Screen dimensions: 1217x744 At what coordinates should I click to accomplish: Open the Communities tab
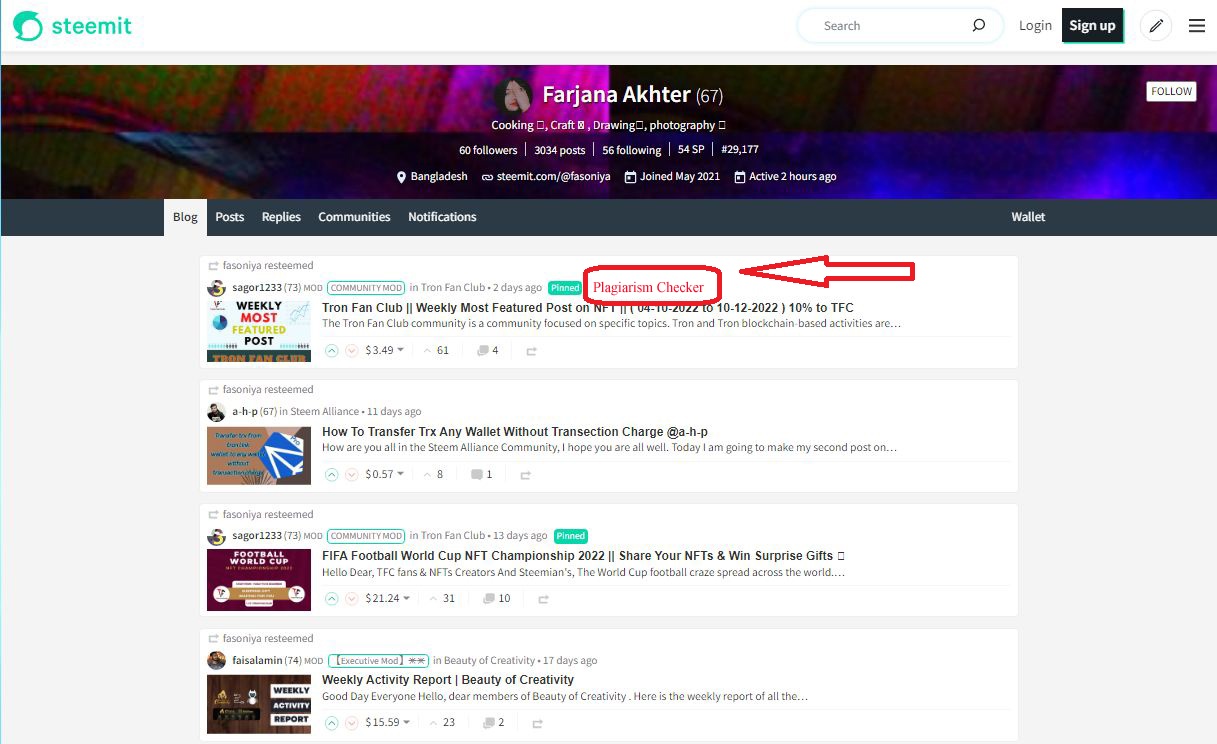[354, 217]
